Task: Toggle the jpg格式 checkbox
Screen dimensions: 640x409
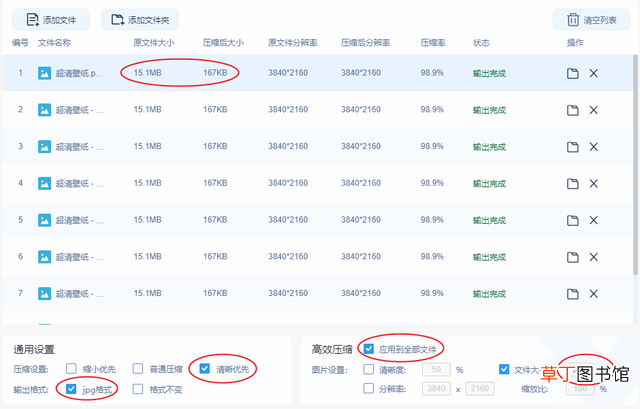Action: pos(71,389)
